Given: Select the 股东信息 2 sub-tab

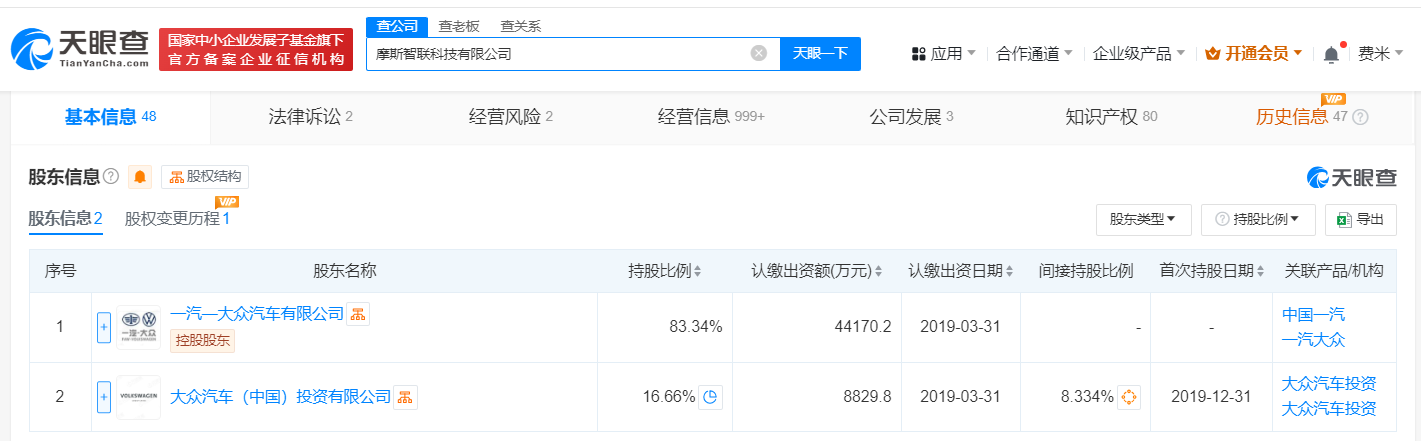Looking at the screenshot, I should coord(66,218).
